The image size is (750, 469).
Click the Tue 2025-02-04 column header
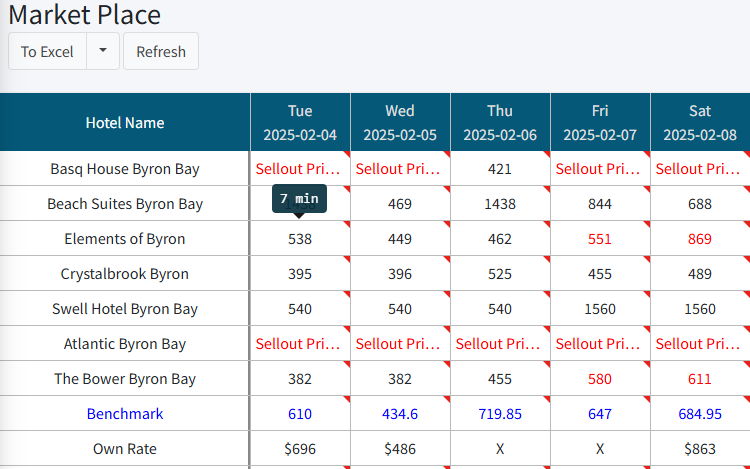click(x=300, y=123)
